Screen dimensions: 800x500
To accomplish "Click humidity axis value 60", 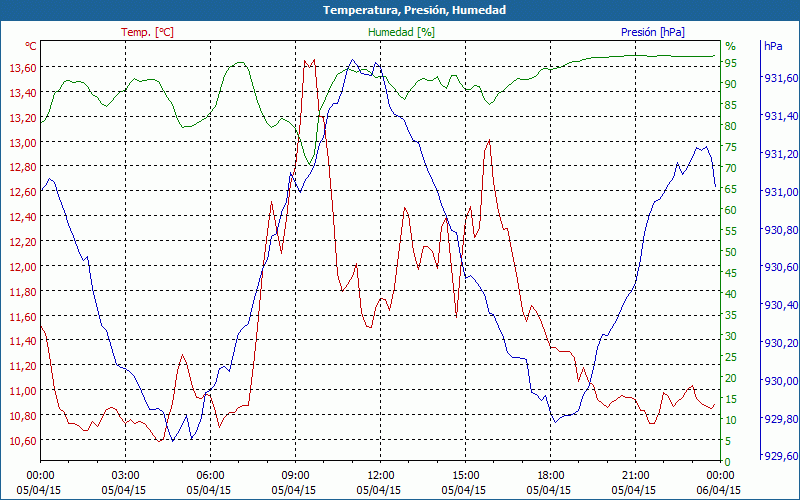I will (731, 210).
